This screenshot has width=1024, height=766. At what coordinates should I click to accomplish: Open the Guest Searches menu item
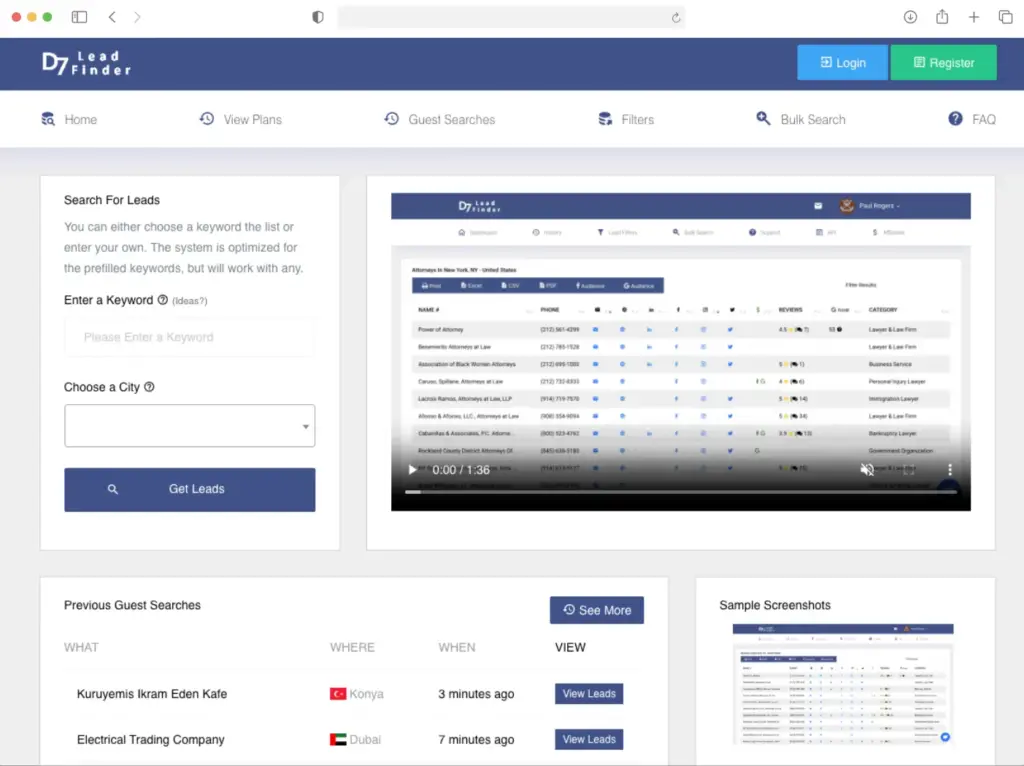pos(440,119)
